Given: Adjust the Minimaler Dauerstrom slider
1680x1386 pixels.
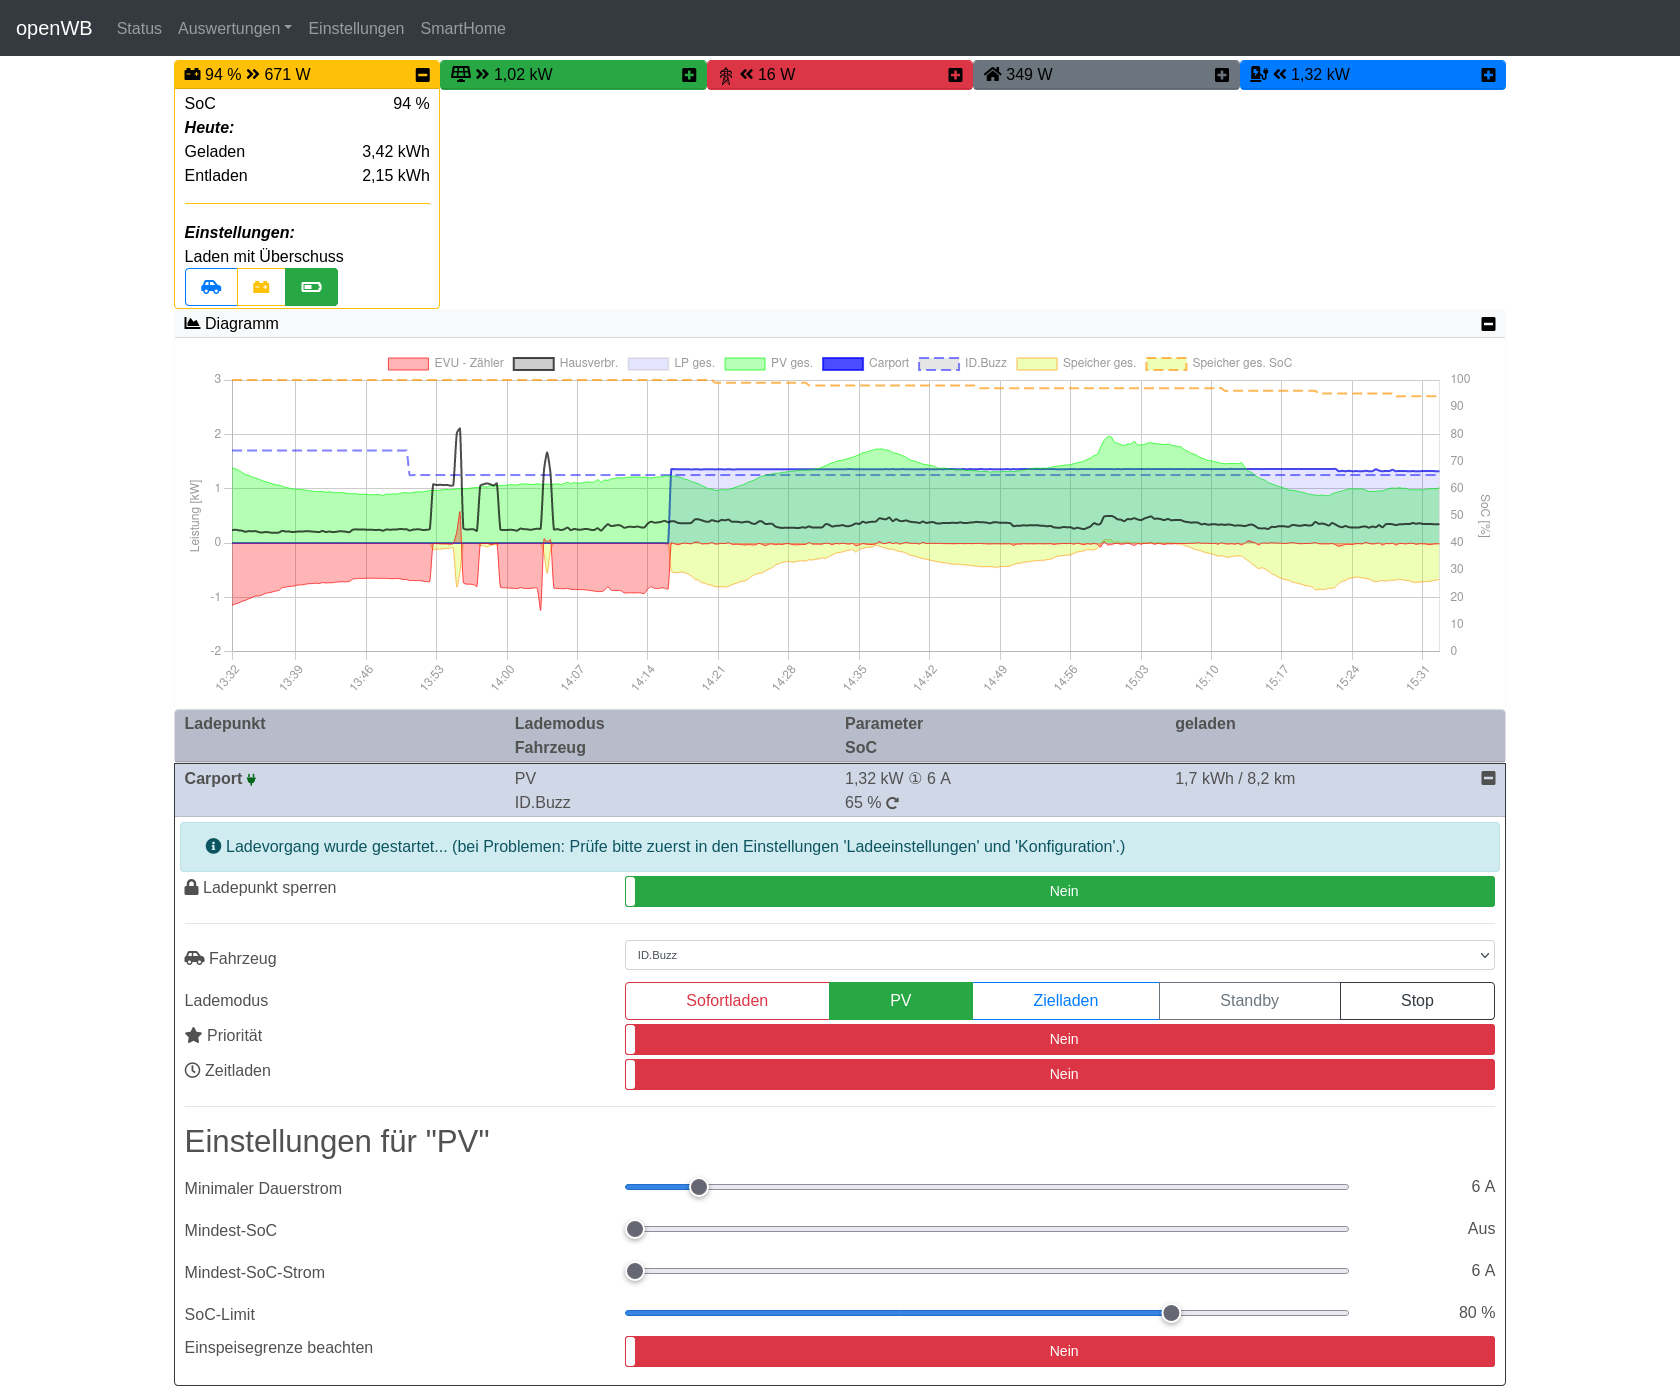Looking at the screenshot, I should pos(987,1187).
